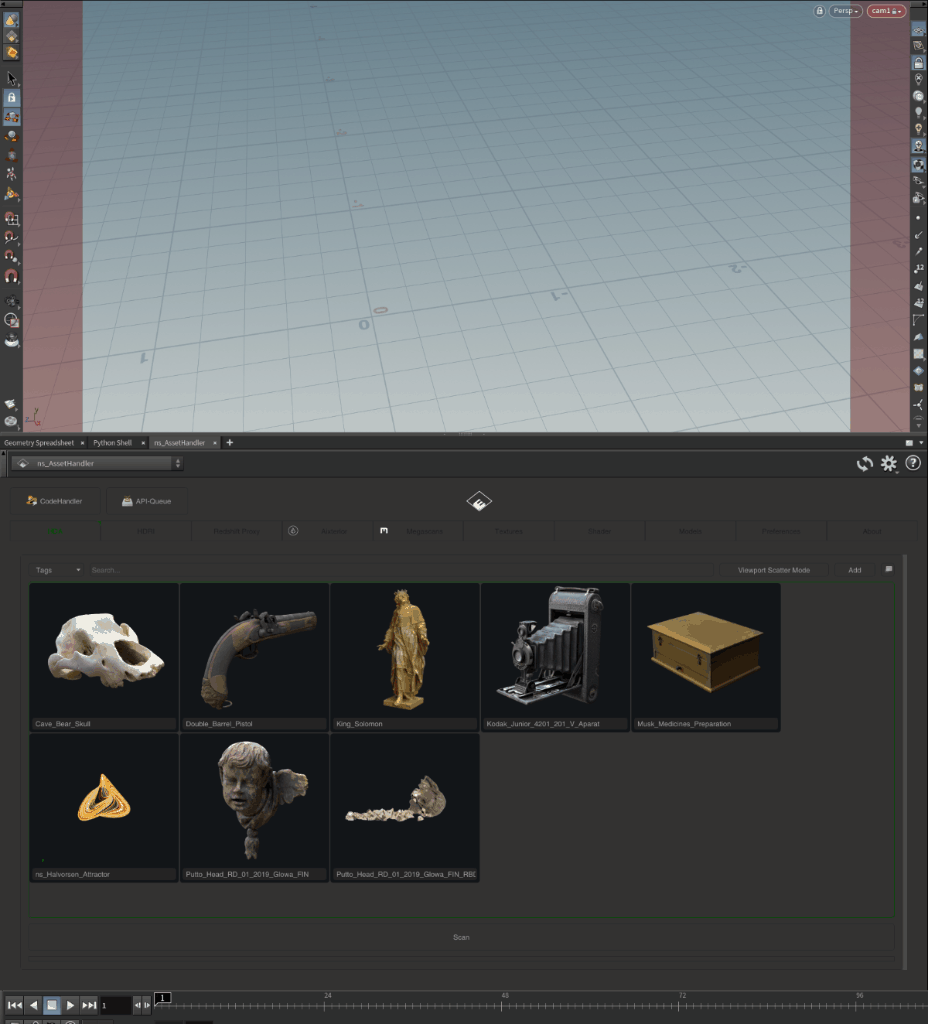Jump to first frame in the playbar
This screenshot has height=1024, width=928.
pos(13,1005)
